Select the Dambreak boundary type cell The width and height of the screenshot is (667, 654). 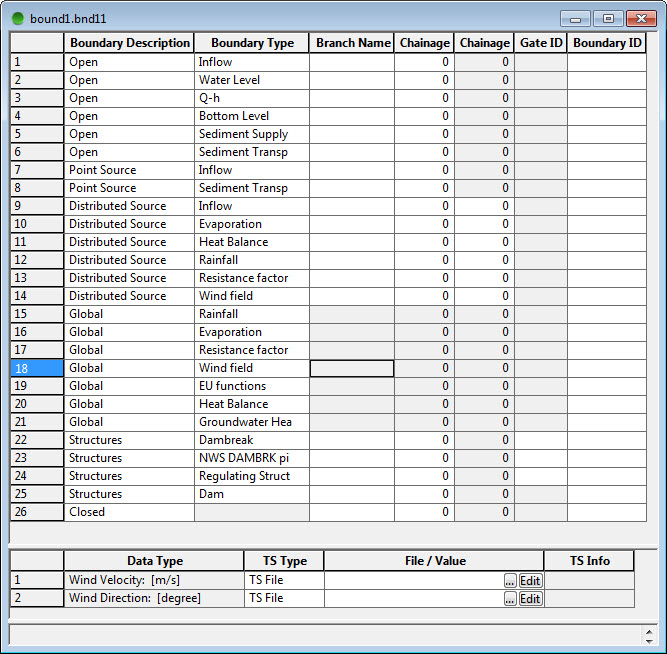(x=252, y=440)
